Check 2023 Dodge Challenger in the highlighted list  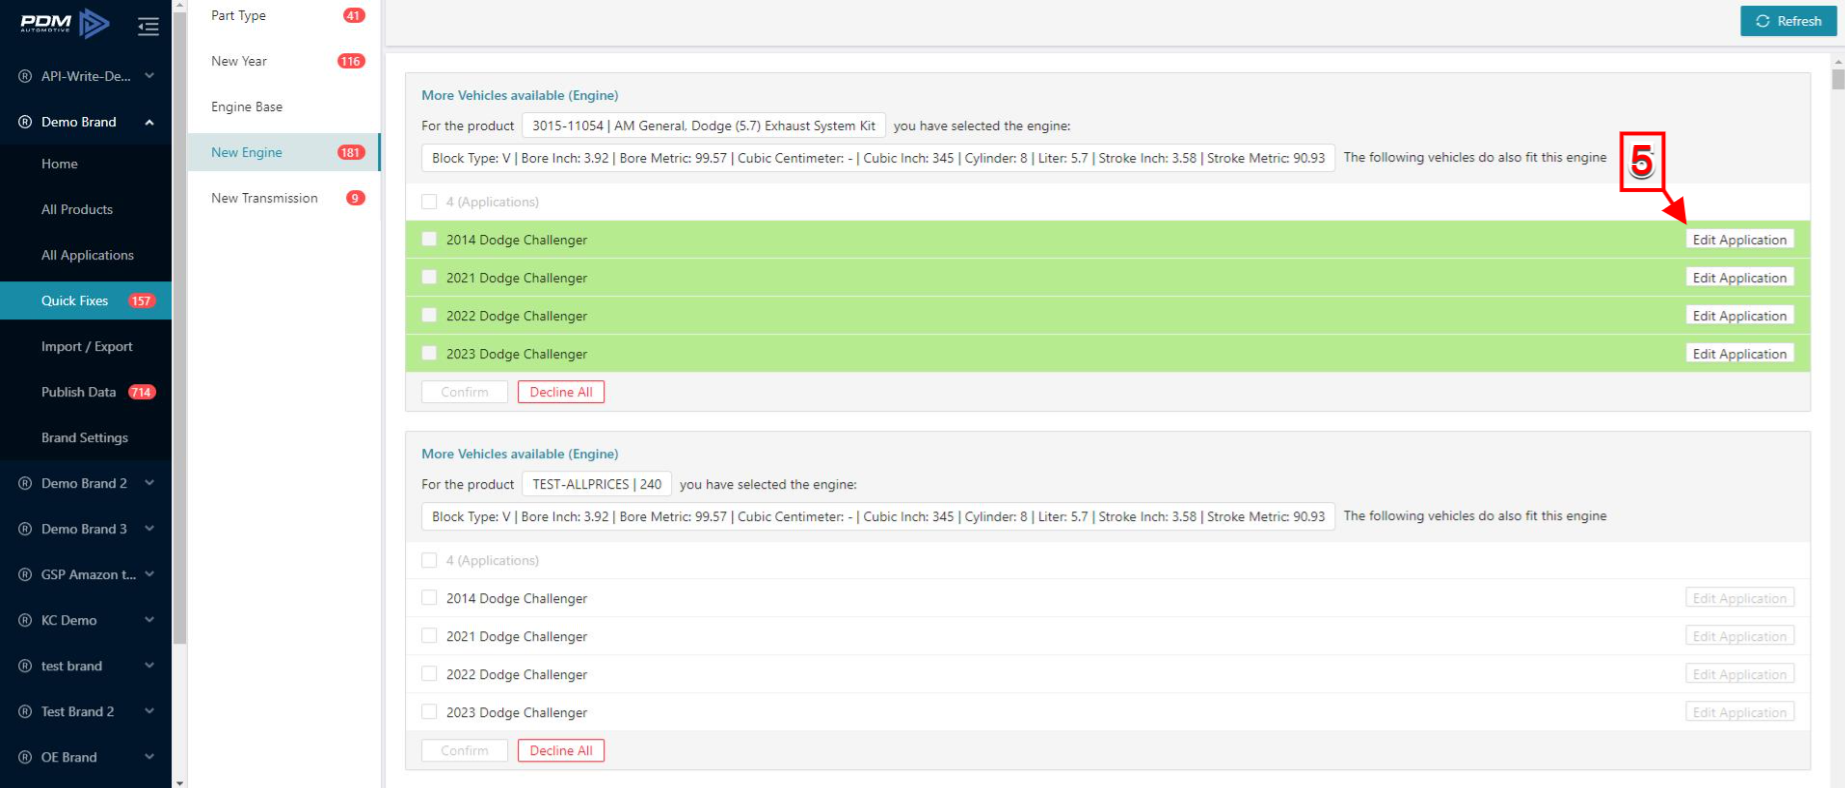click(429, 353)
